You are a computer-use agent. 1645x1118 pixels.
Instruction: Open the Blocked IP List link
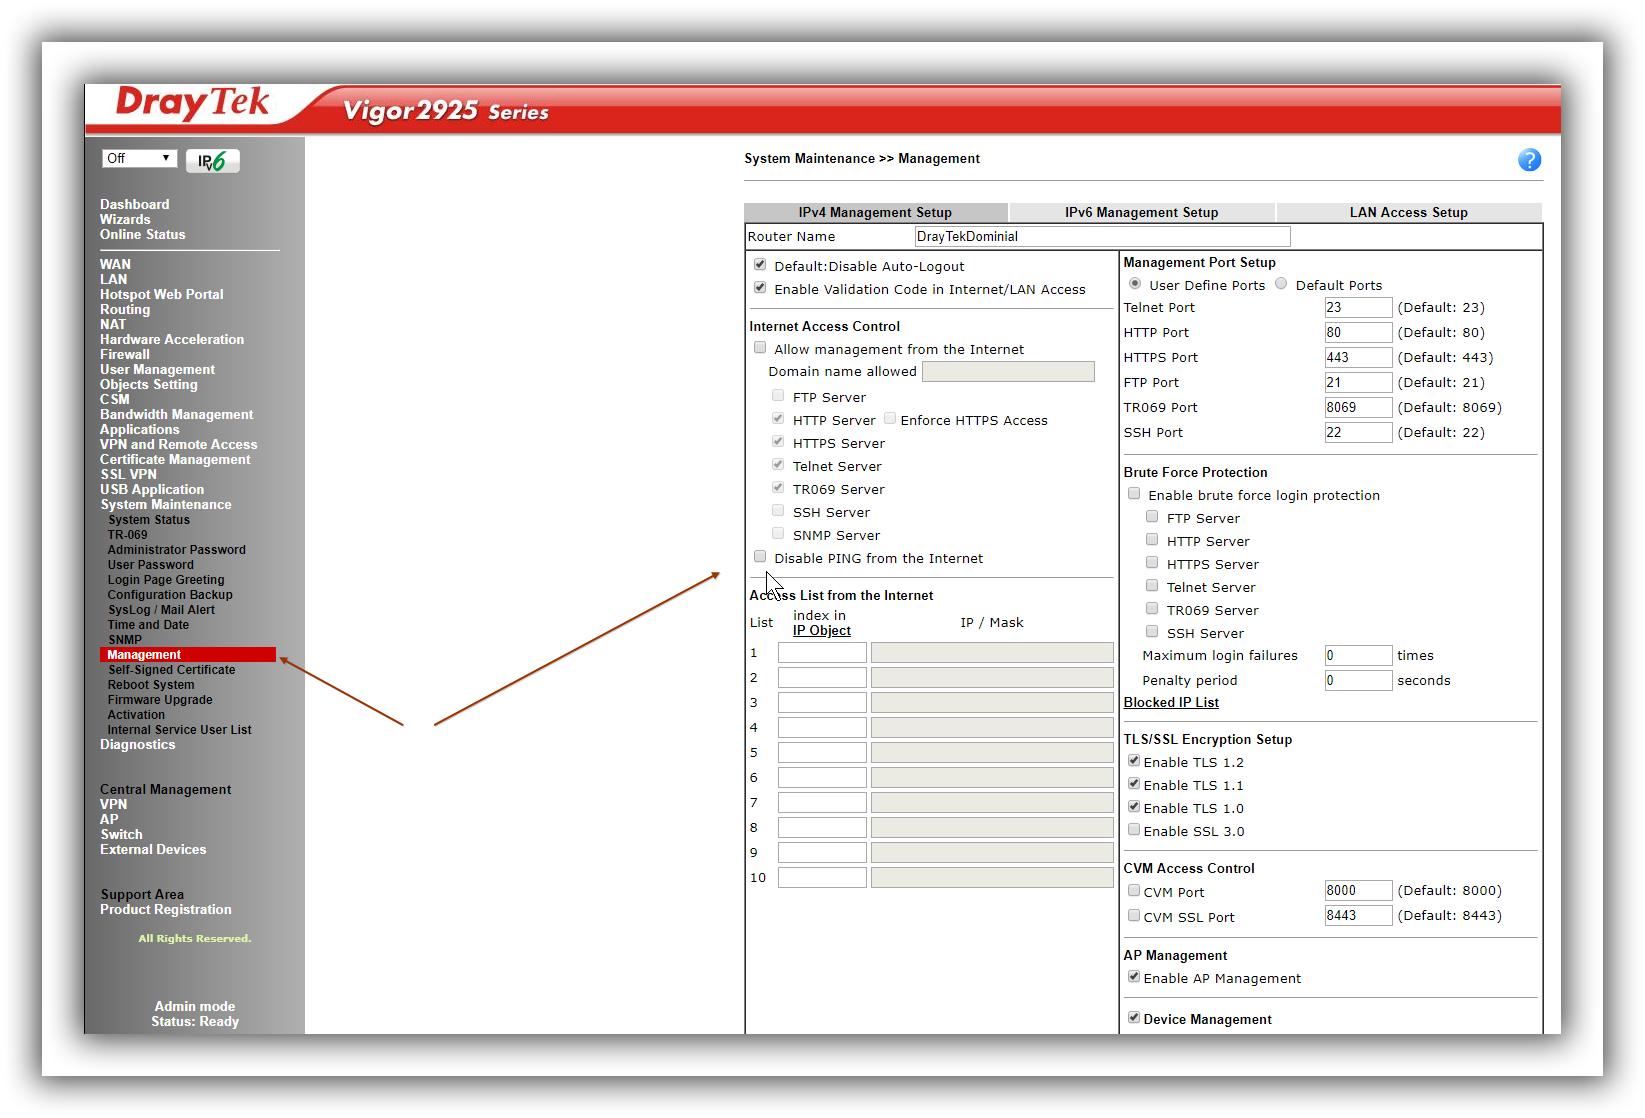[1171, 703]
